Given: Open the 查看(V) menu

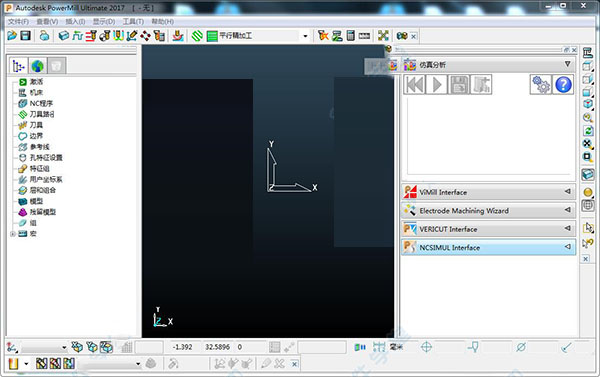Looking at the screenshot, I should 47,21.
